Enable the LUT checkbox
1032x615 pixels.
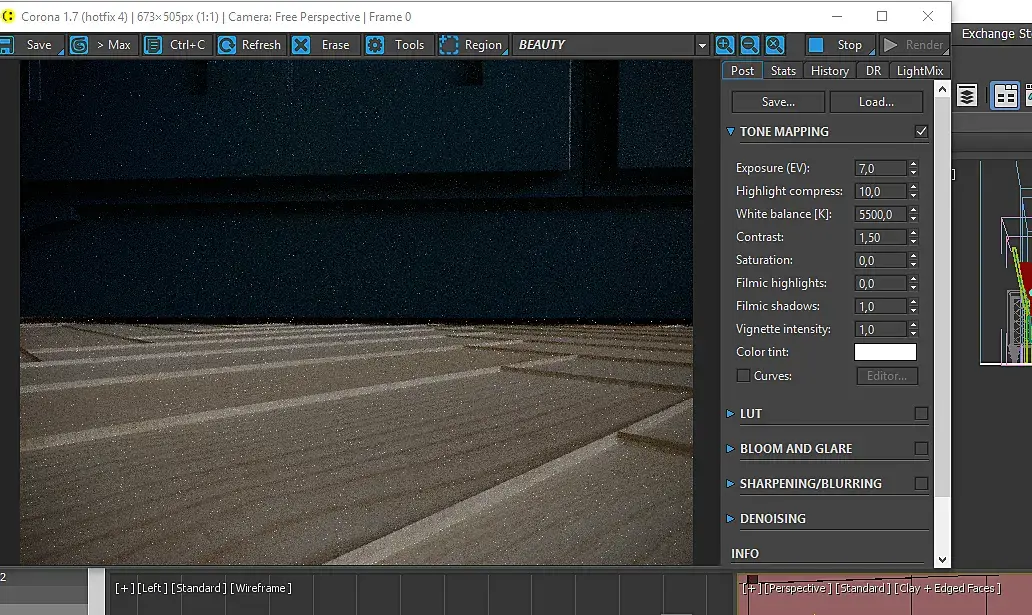921,414
